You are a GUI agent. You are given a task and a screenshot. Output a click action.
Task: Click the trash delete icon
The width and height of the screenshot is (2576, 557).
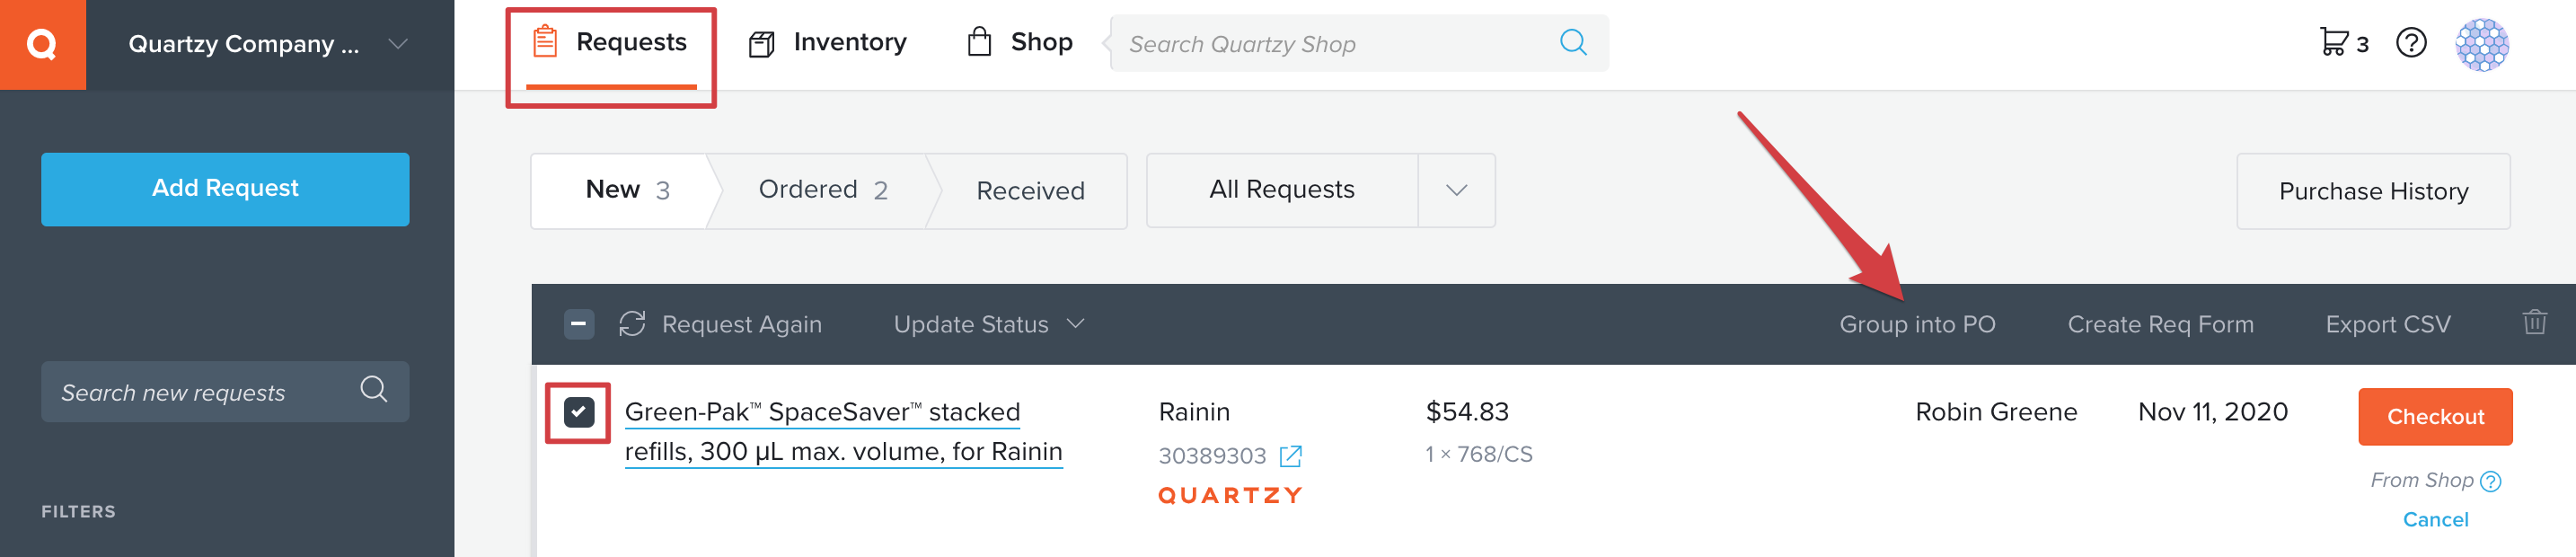coord(2534,323)
